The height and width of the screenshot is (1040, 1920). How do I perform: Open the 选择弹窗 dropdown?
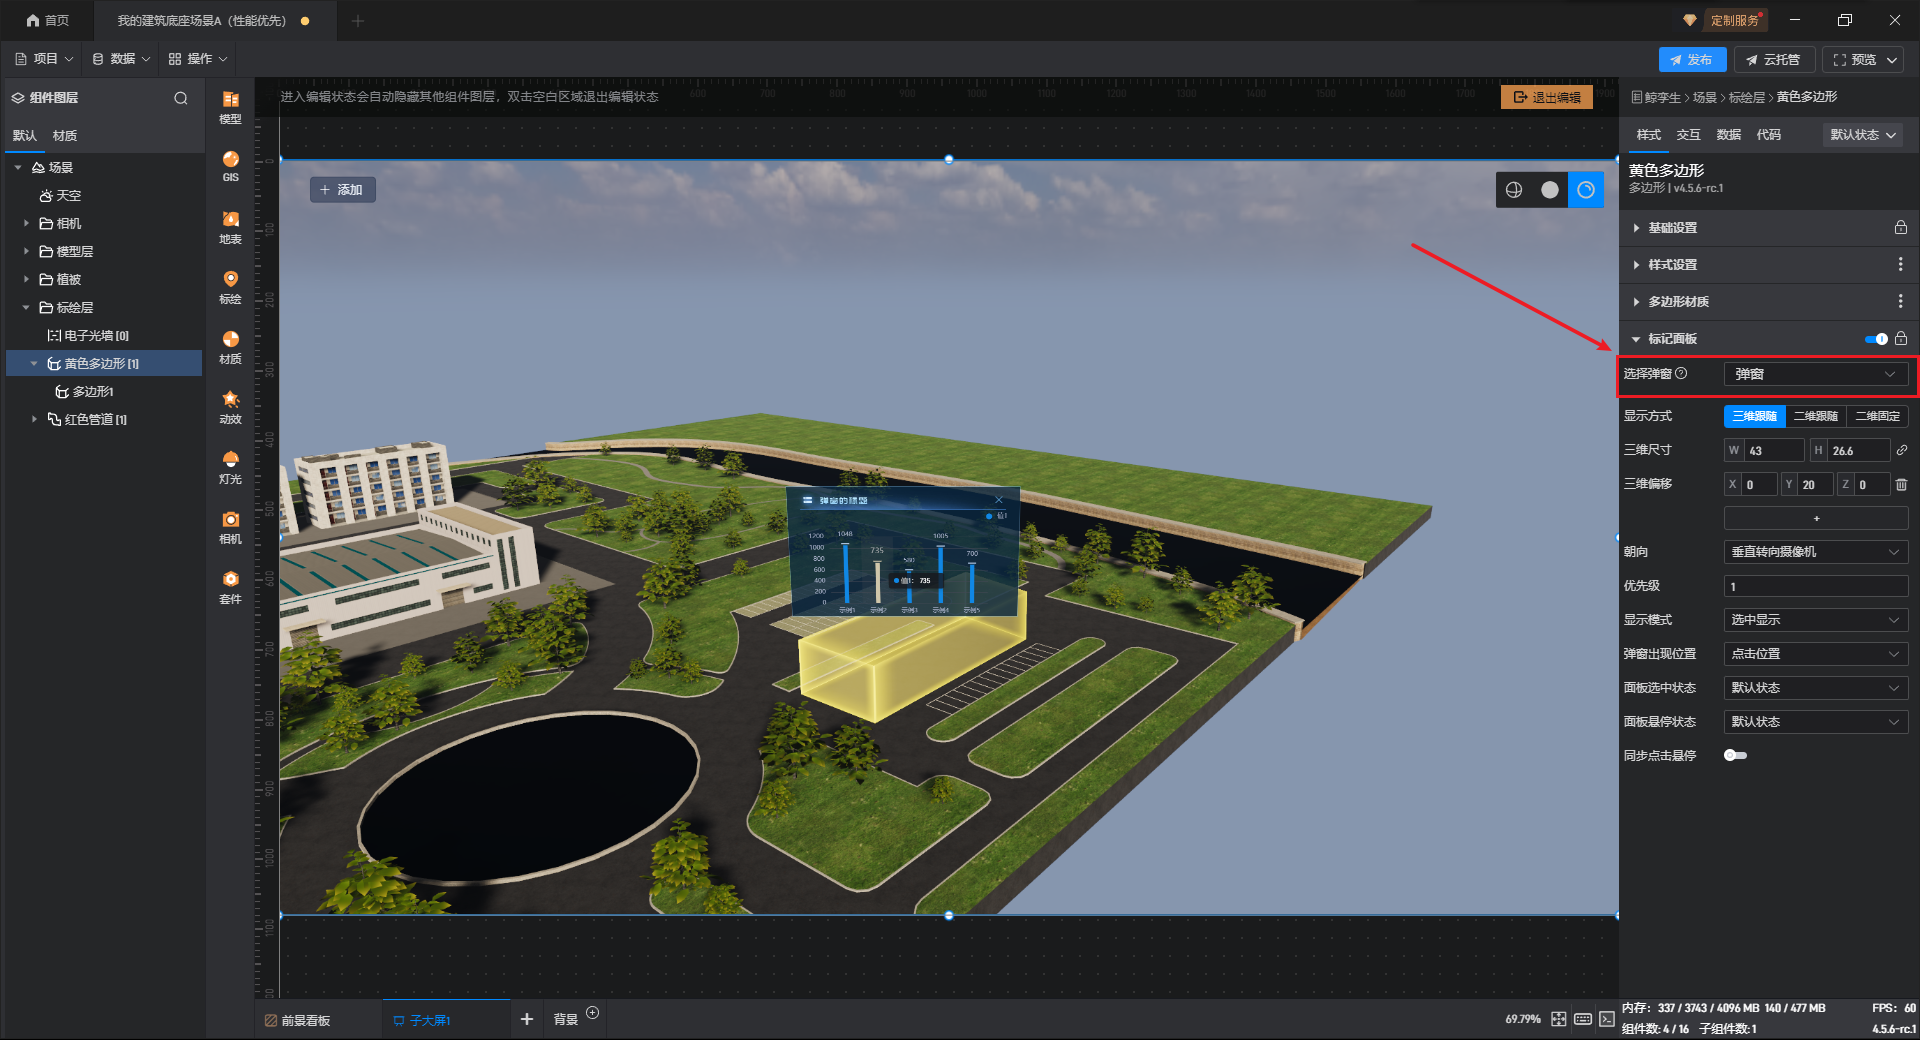point(1815,374)
